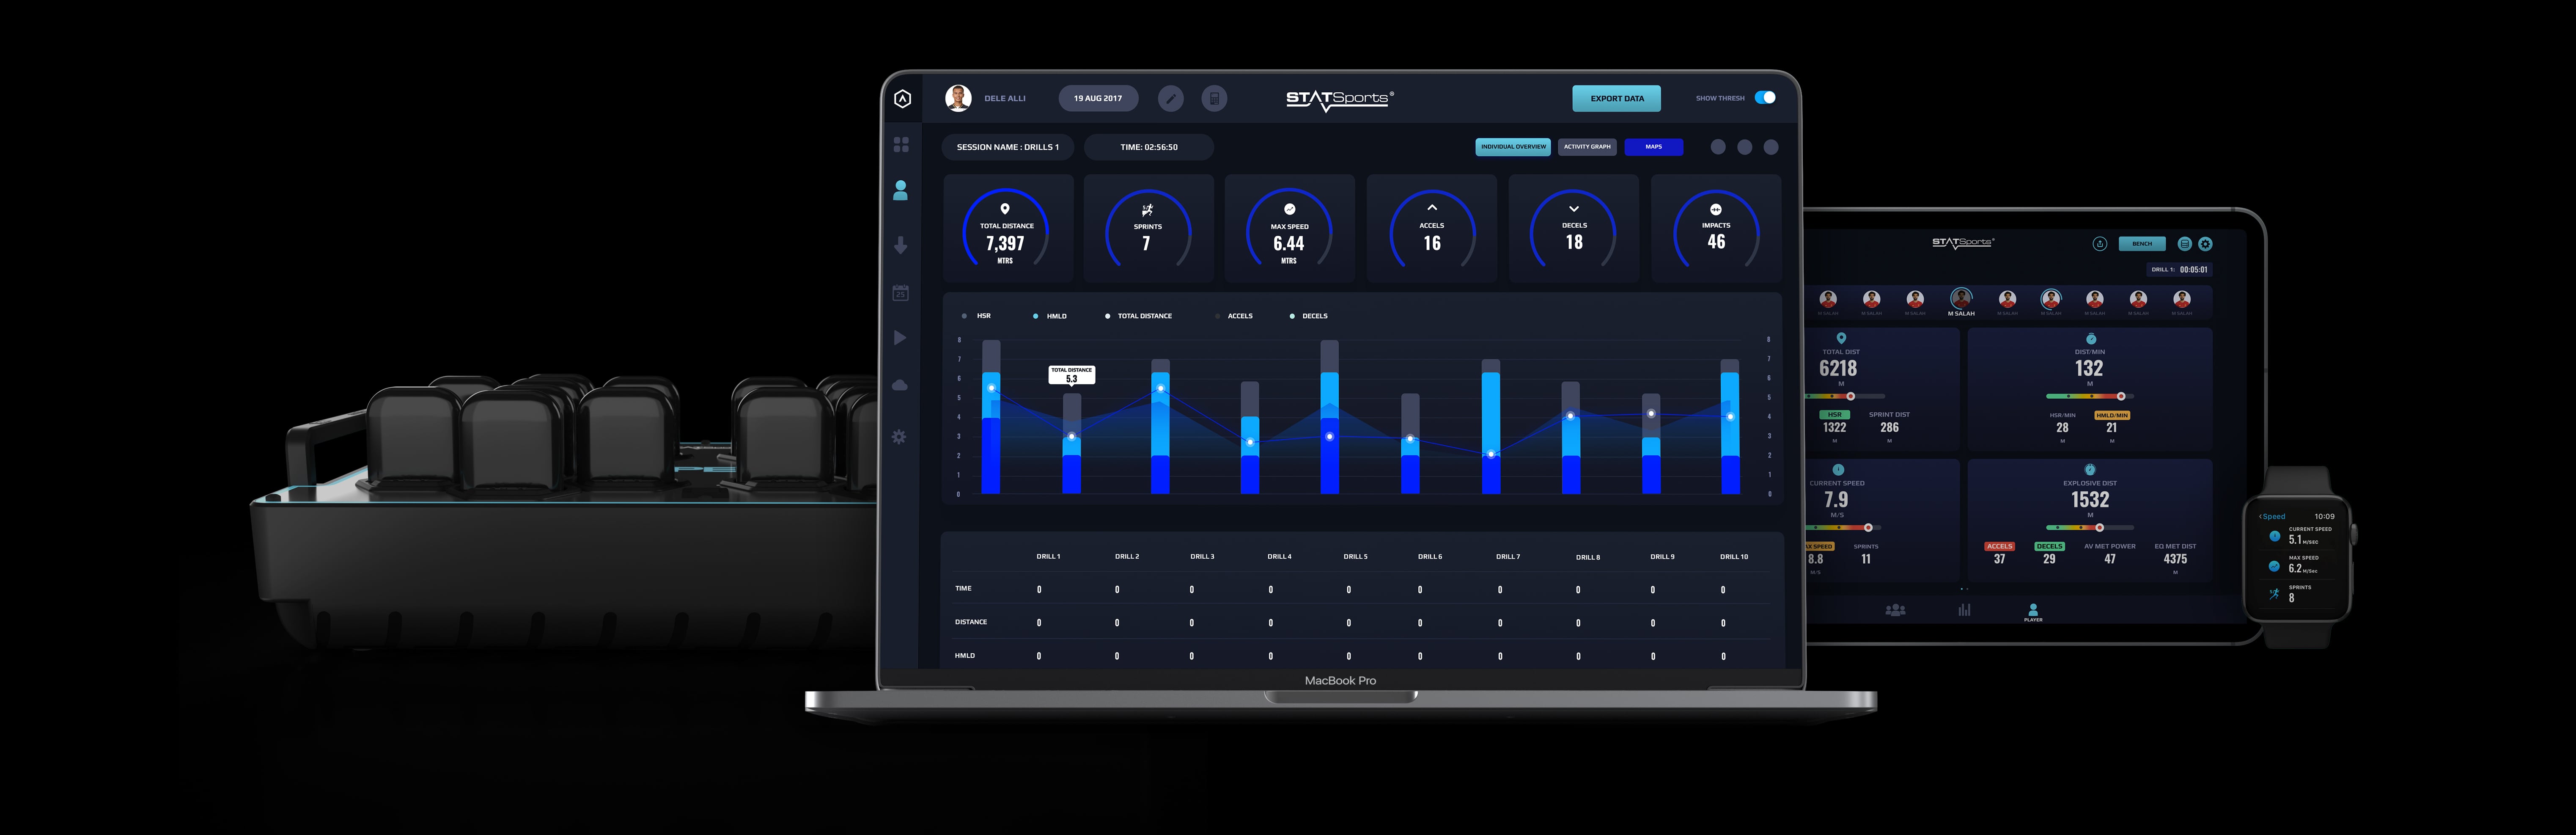
Task: Tap the share icon on tablet header
Action: pyautogui.click(x=2100, y=244)
